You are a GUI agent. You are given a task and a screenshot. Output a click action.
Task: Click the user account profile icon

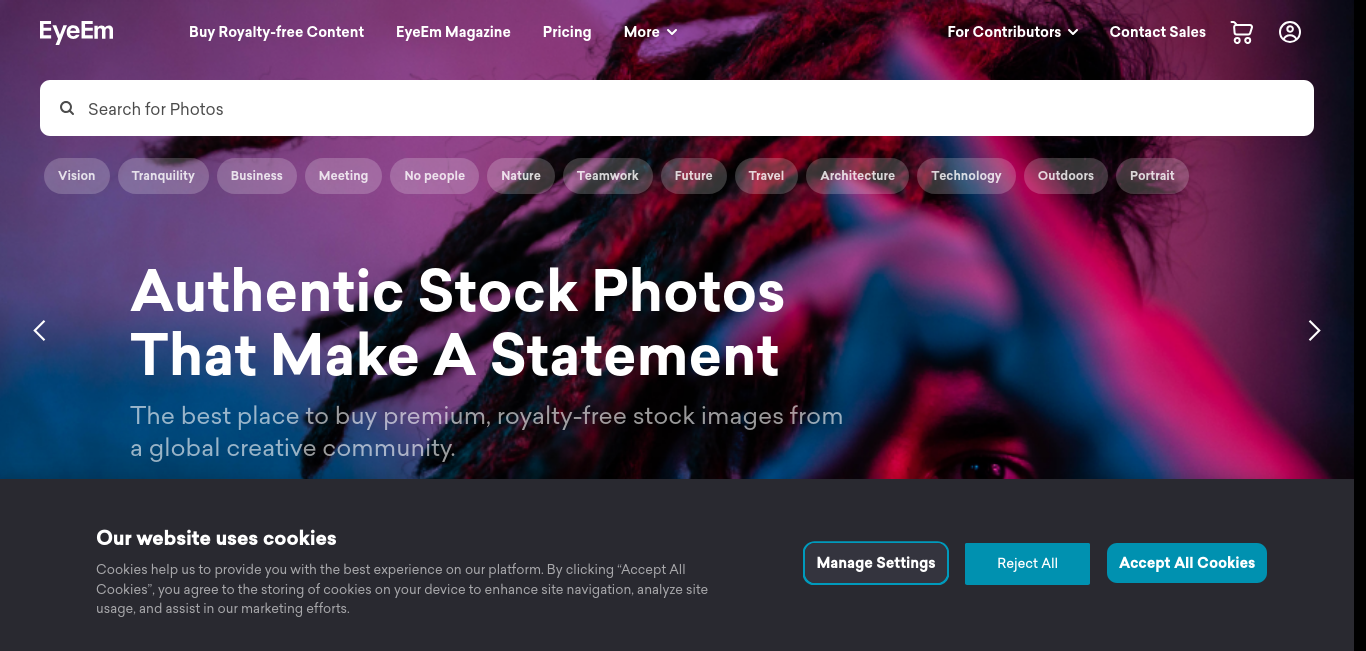(x=1290, y=32)
